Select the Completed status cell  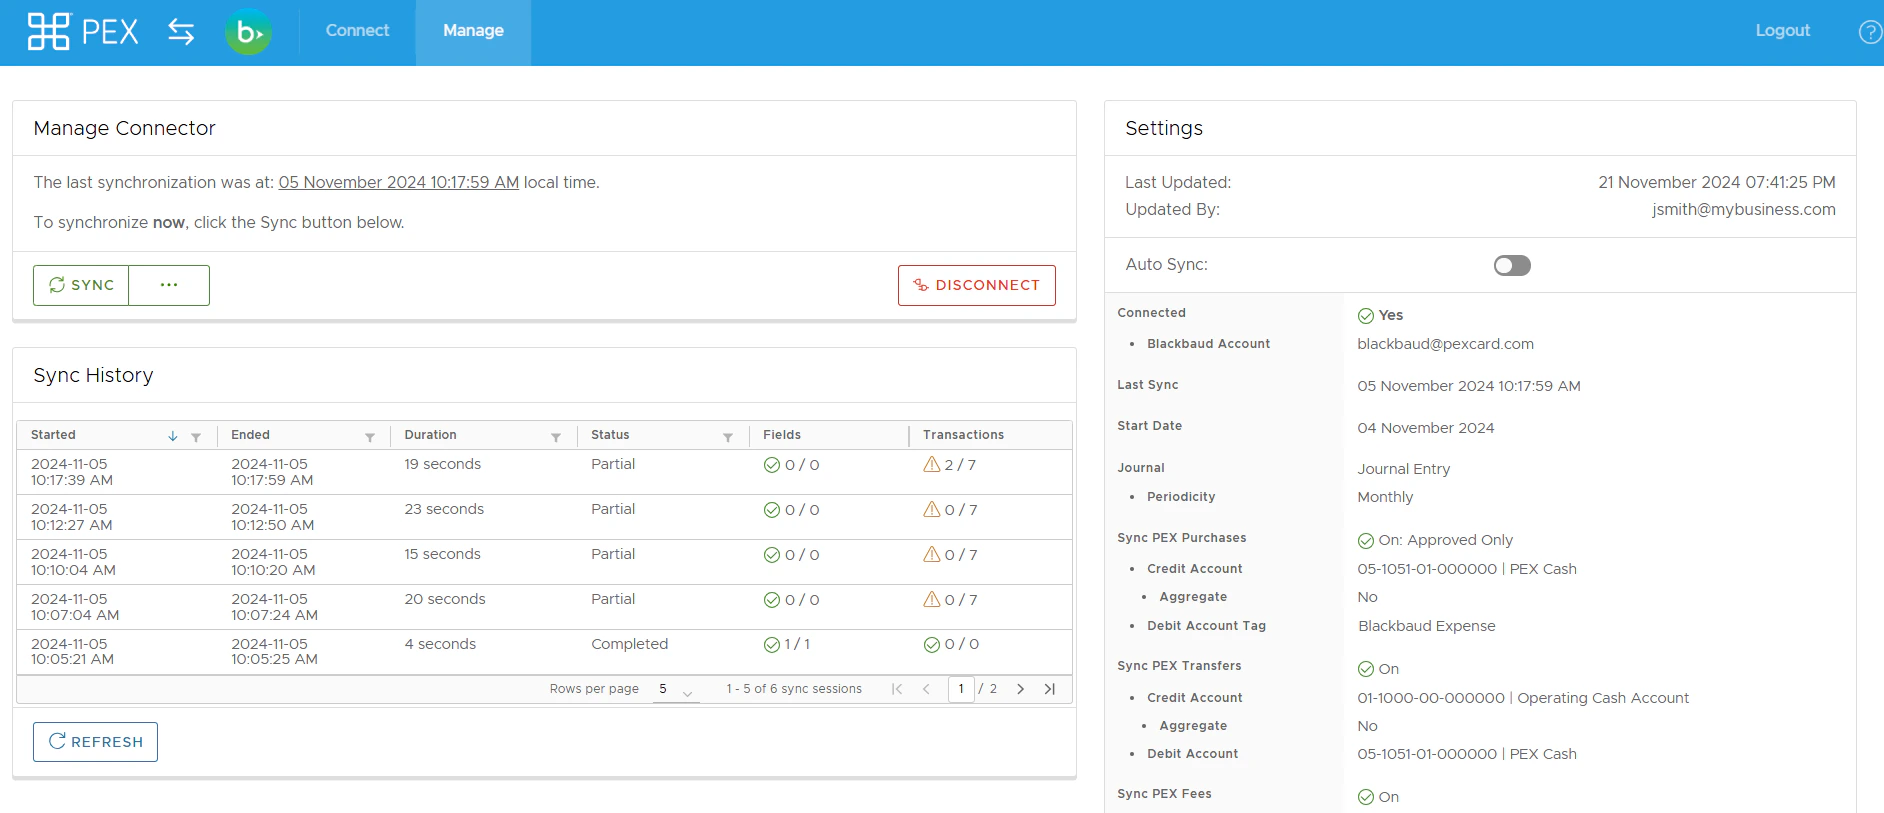pyautogui.click(x=629, y=644)
